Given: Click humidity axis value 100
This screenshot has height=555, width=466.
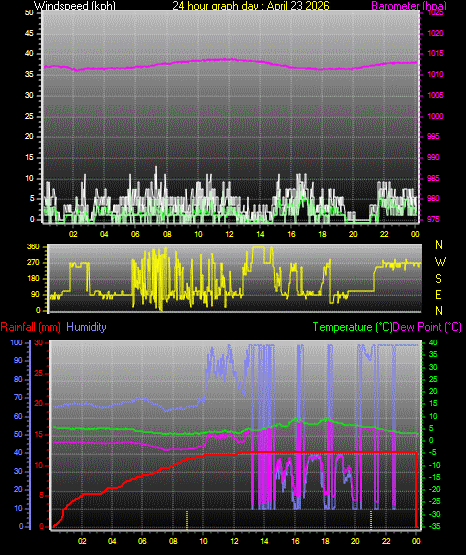Looking at the screenshot, I should [x=16, y=342].
